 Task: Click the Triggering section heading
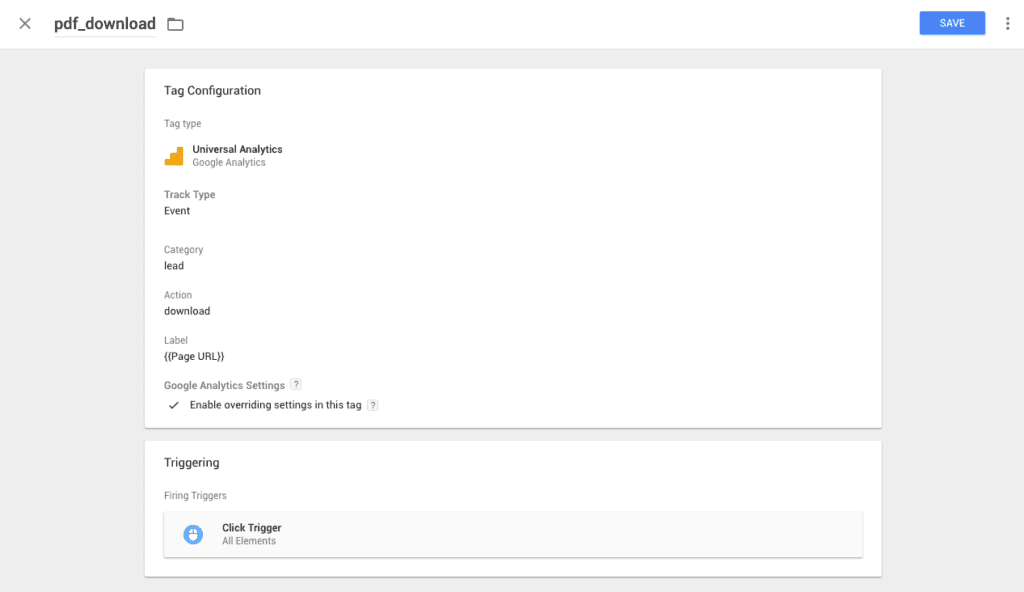click(x=191, y=463)
